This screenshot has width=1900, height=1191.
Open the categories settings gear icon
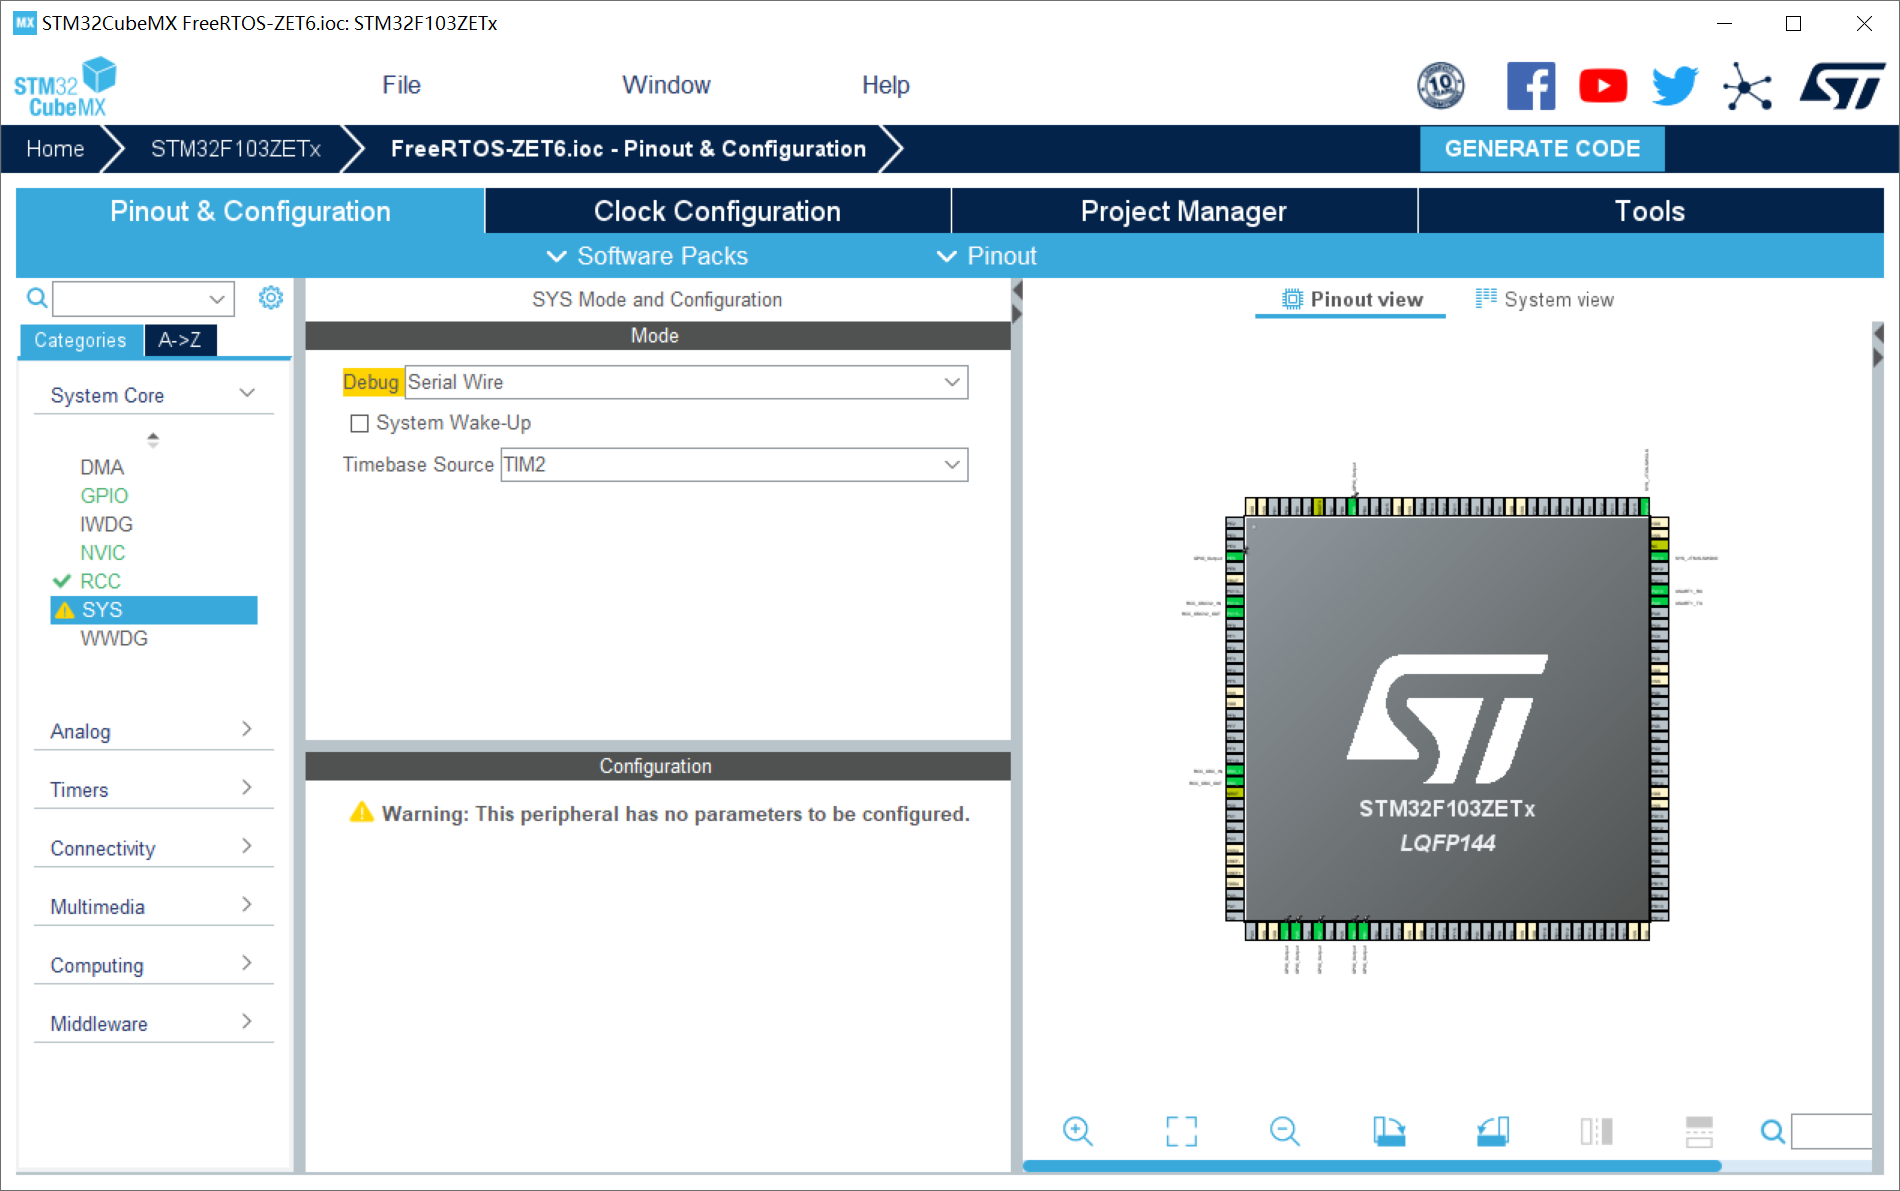pyautogui.click(x=271, y=298)
